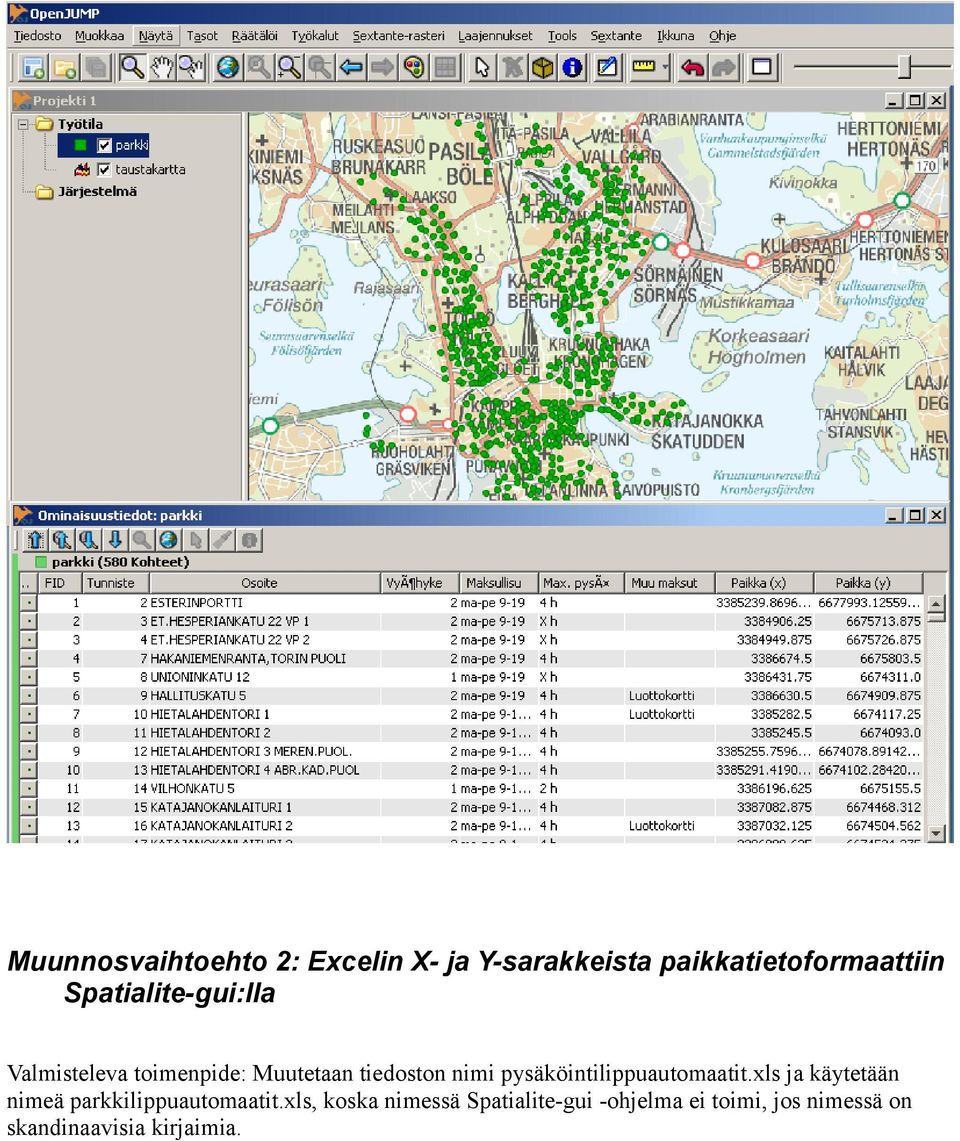Viewport: 960px width, 1141px height.
Task: Open the Räätälöi menu
Action: point(254,36)
